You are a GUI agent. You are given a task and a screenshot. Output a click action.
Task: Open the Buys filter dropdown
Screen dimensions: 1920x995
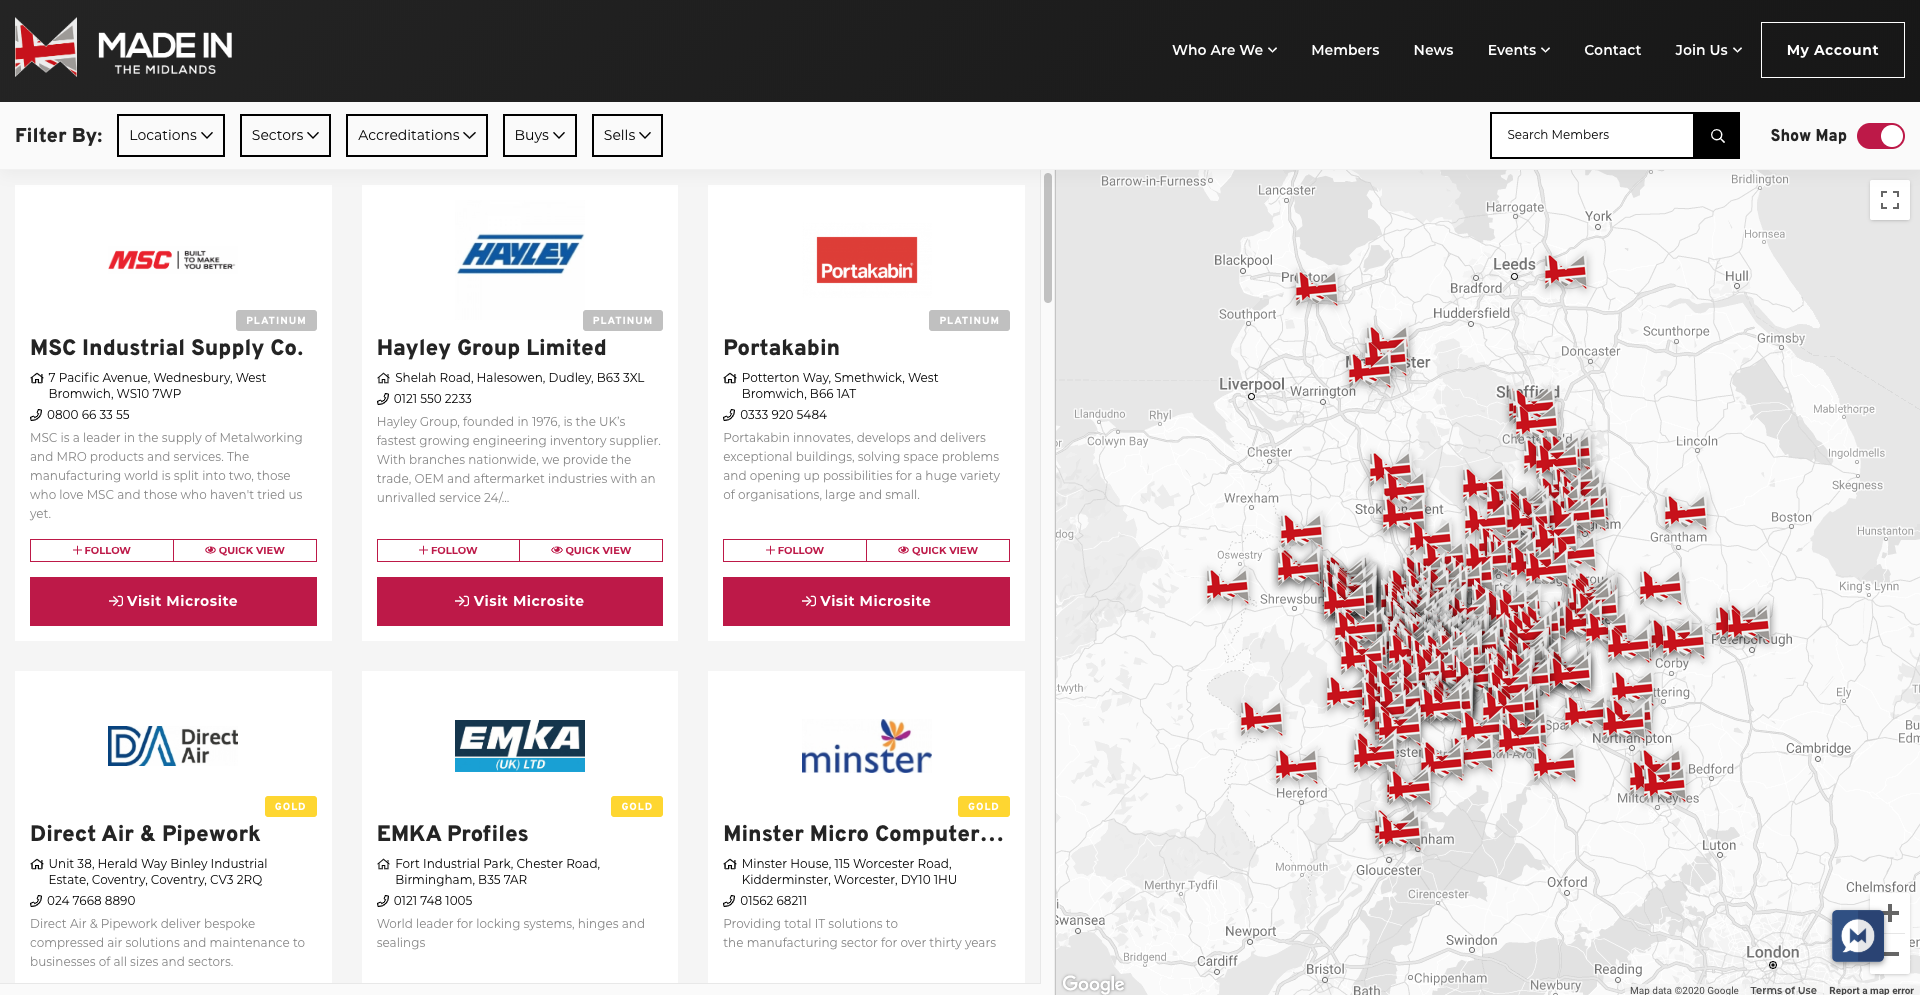(540, 135)
